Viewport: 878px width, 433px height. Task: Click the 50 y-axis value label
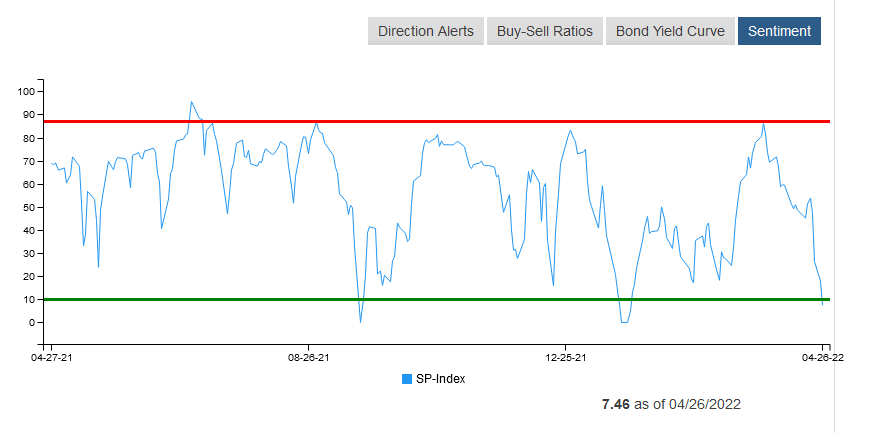30,207
